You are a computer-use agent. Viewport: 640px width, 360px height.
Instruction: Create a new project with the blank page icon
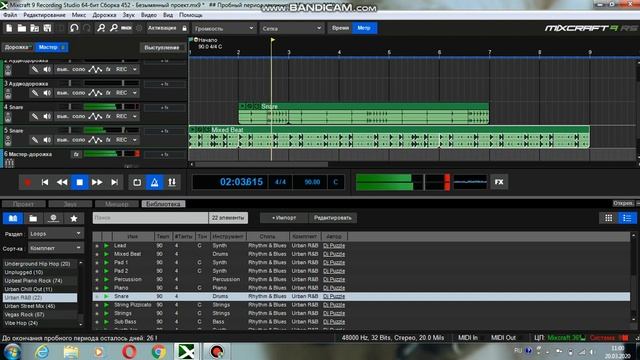tap(9, 28)
